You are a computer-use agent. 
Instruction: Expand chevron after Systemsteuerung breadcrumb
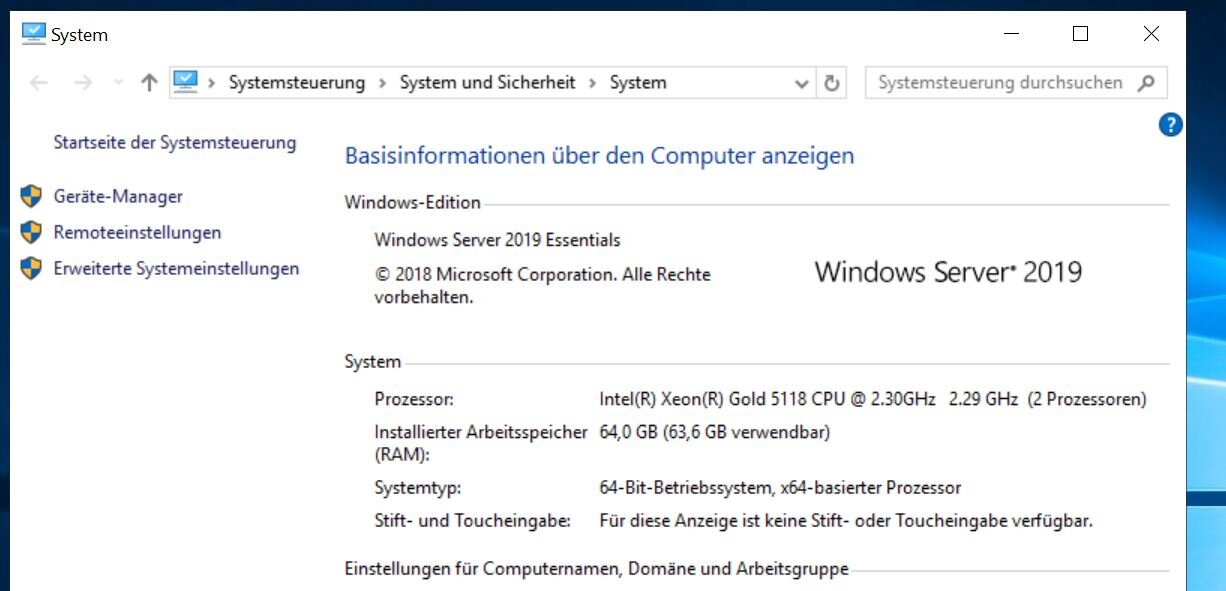click(382, 83)
